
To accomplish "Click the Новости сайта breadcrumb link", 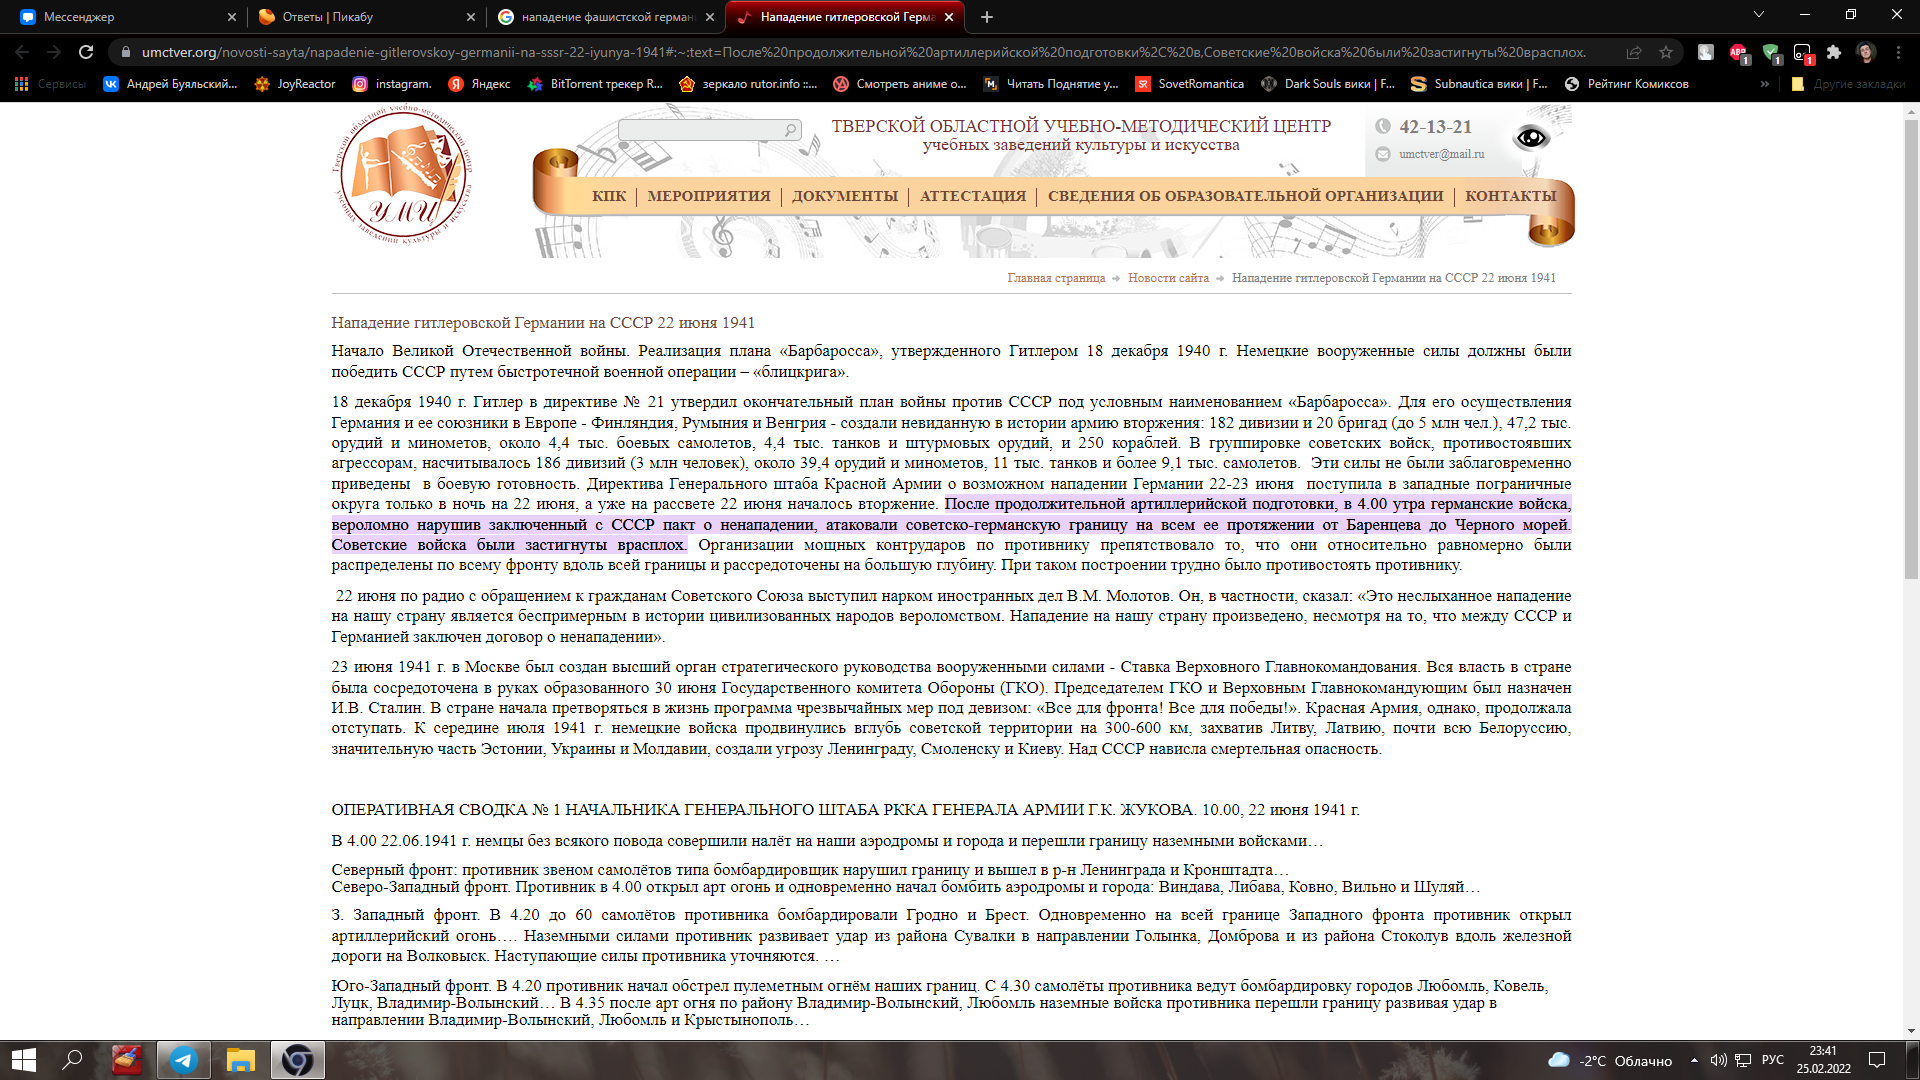I will tap(1168, 278).
